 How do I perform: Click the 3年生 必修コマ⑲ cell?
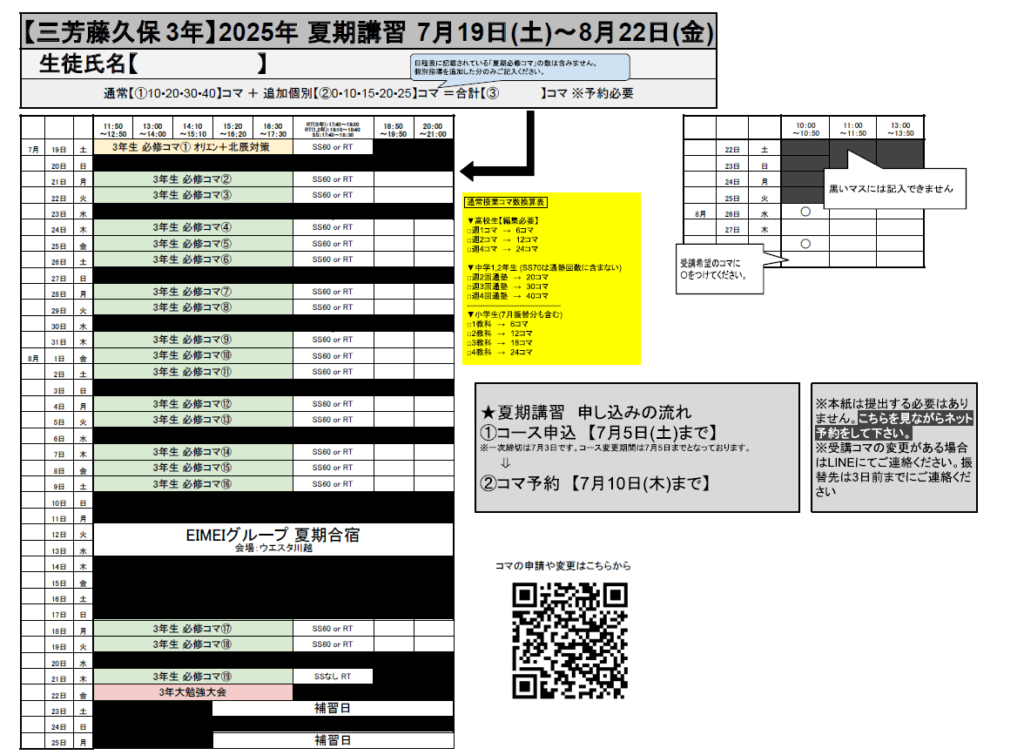coord(193,677)
